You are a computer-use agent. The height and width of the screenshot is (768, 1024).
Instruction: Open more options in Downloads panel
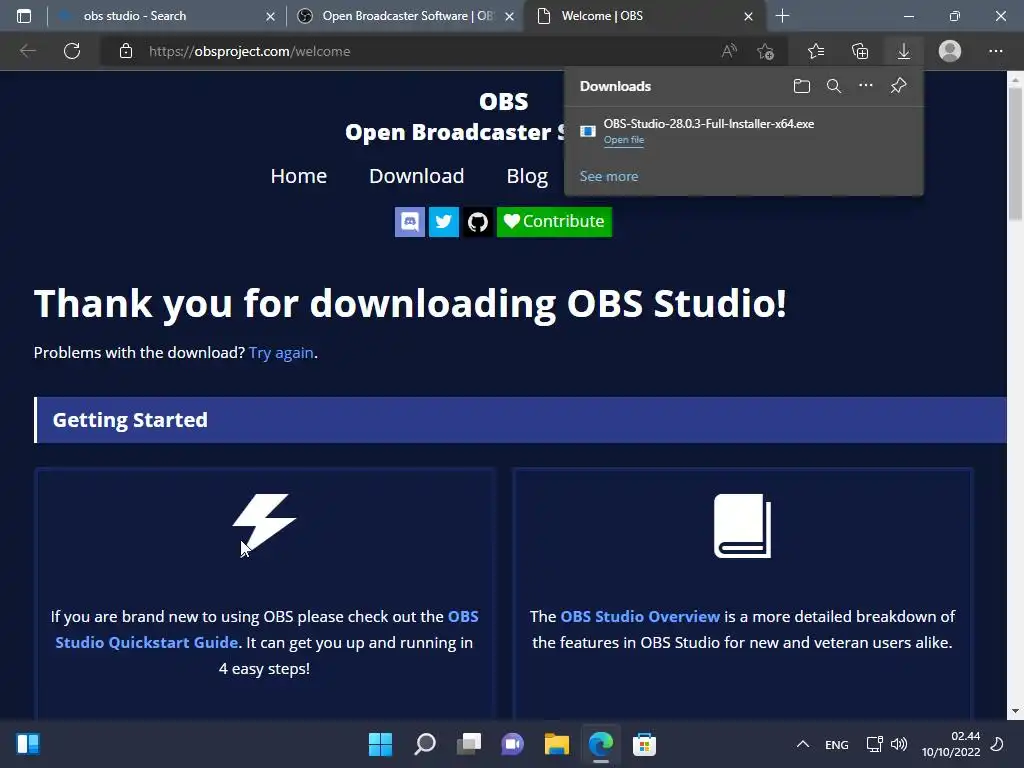[865, 86]
